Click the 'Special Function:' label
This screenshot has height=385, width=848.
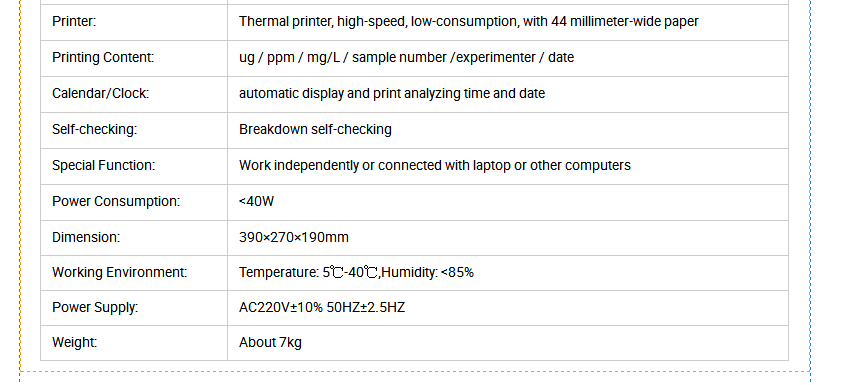[103, 165]
